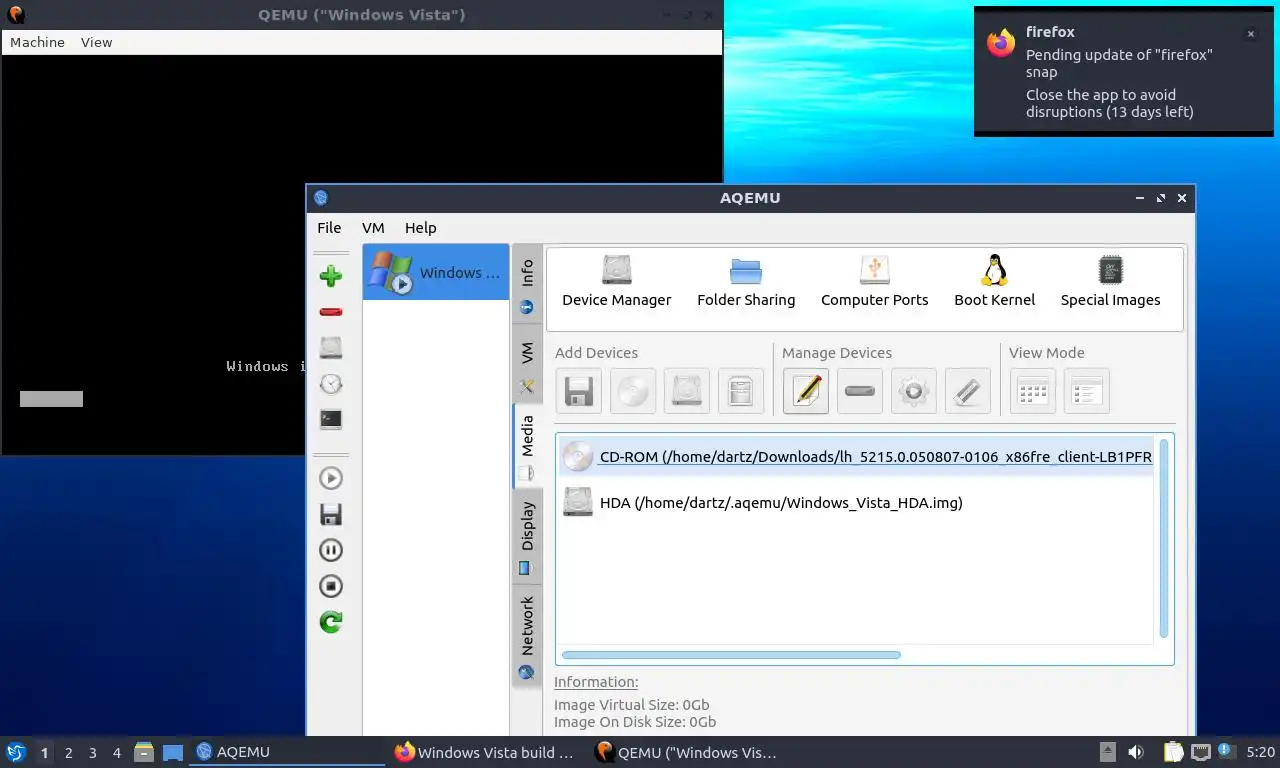
Task: Open Device Manager
Action: pos(617,281)
